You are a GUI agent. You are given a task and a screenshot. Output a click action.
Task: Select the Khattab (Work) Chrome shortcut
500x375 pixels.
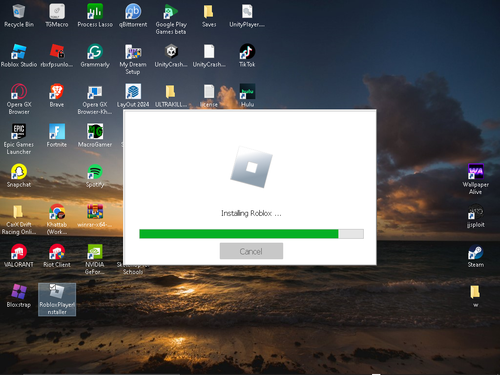(57, 219)
